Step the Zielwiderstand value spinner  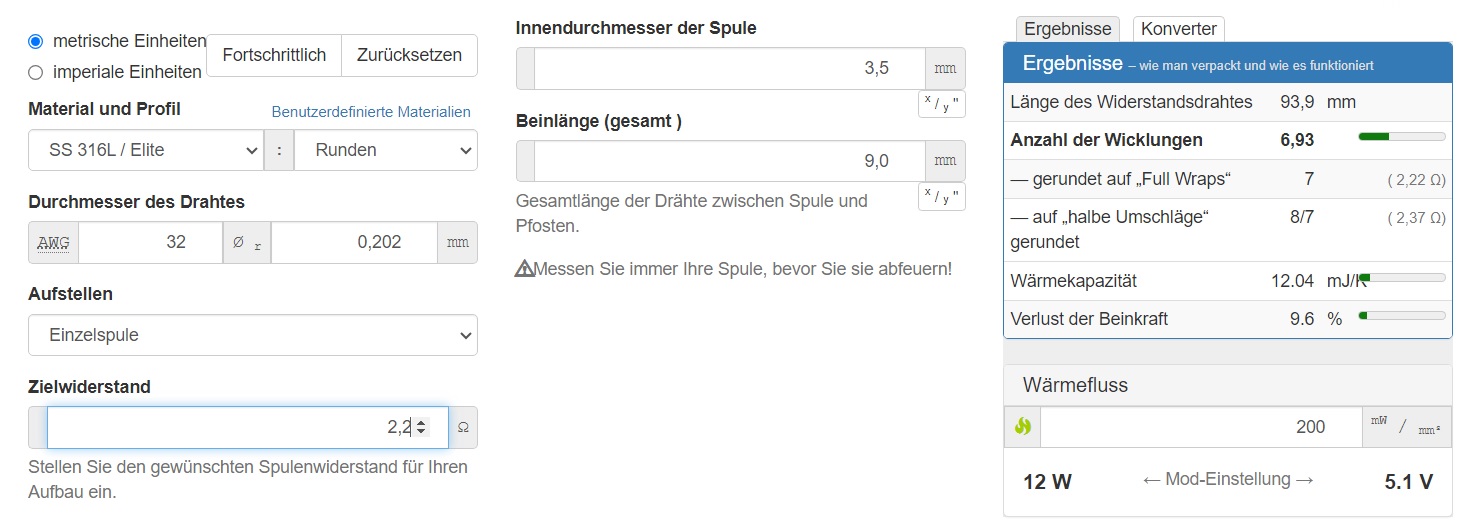[x=422, y=427]
